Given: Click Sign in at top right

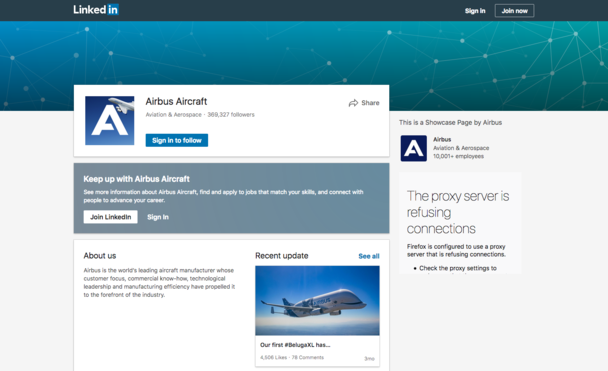Looking at the screenshot, I should (475, 11).
